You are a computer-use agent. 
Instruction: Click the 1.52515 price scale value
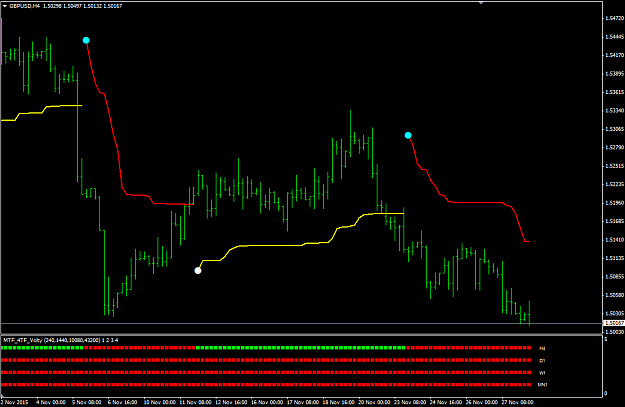pyautogui.click(x=614, y=166)
